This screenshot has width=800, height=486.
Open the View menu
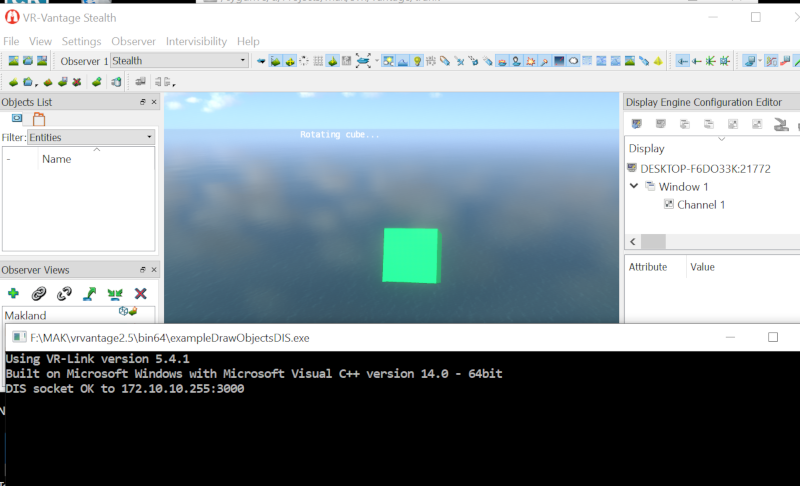point(40,41)
